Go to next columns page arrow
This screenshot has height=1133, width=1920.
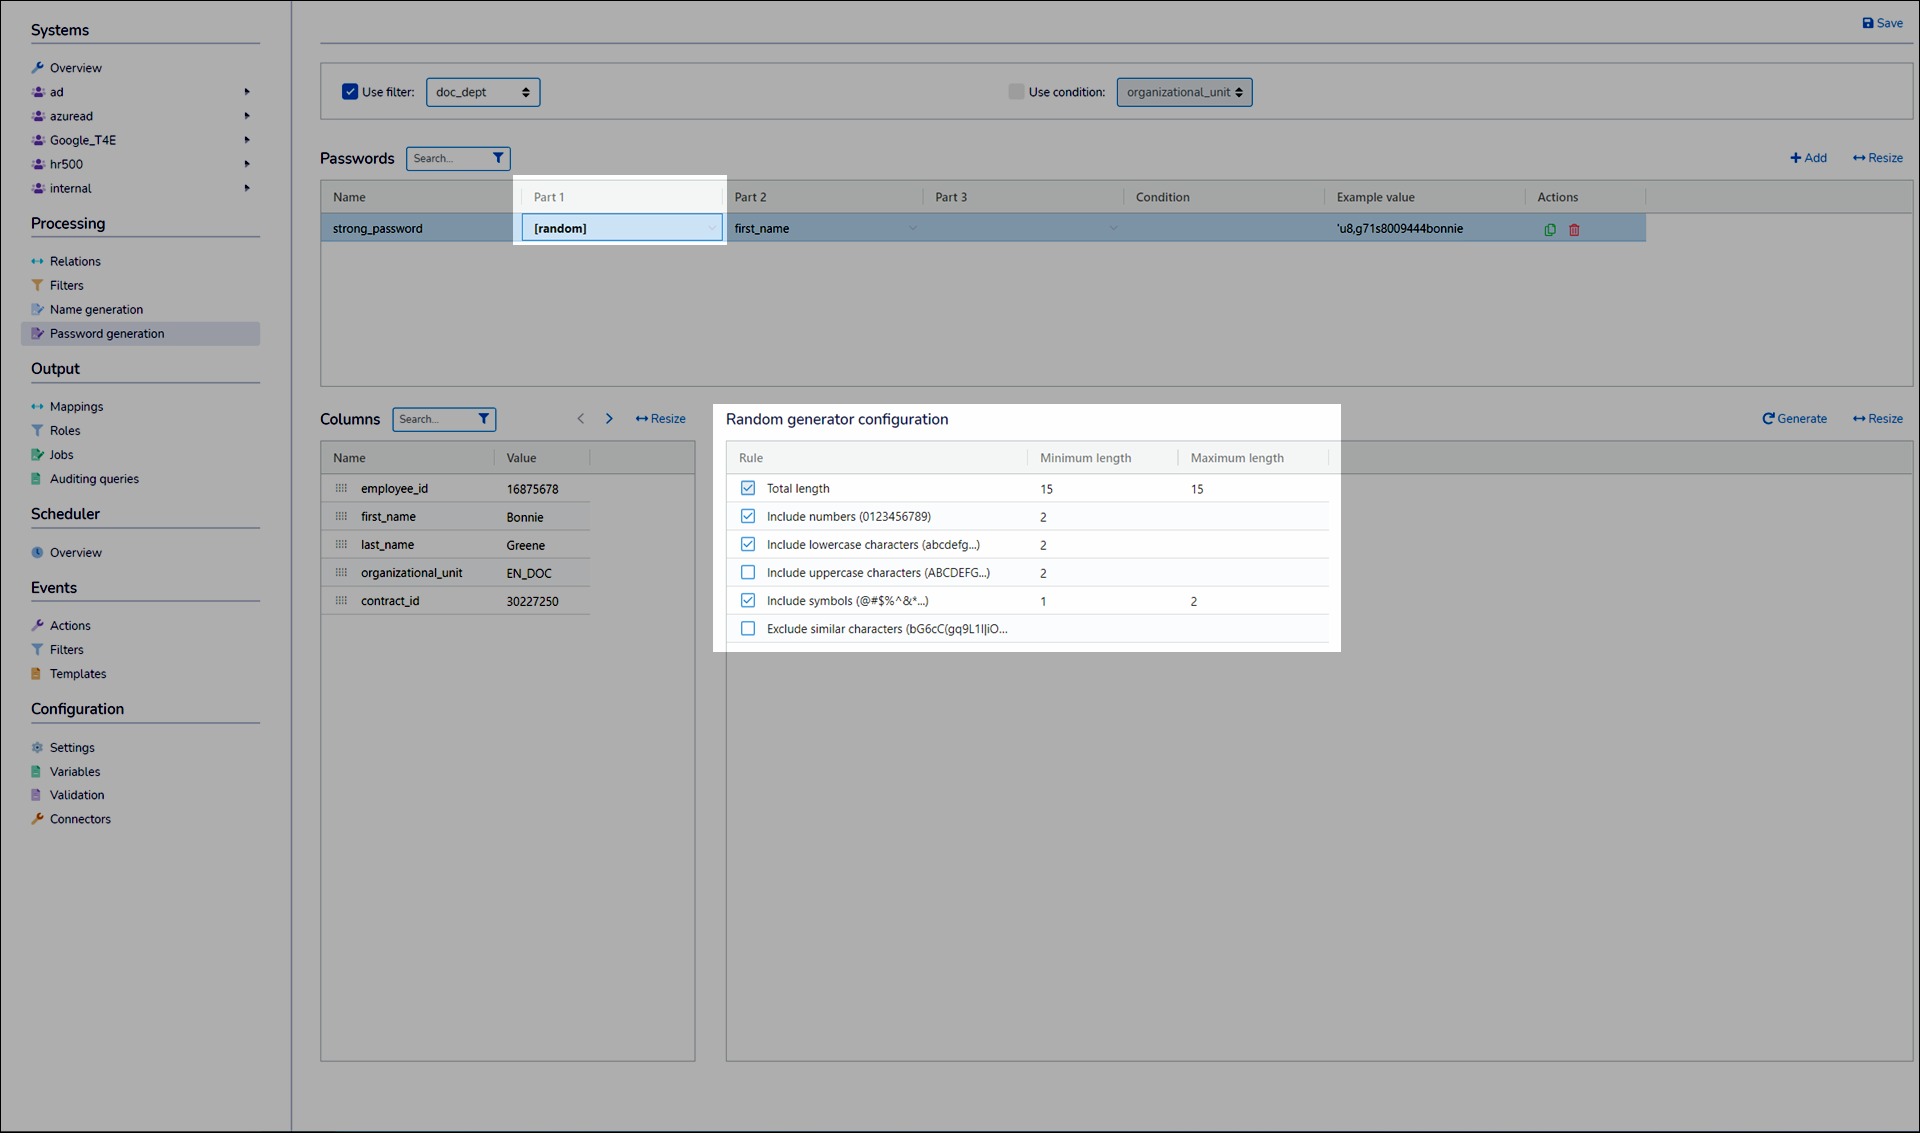coord(609,419)
